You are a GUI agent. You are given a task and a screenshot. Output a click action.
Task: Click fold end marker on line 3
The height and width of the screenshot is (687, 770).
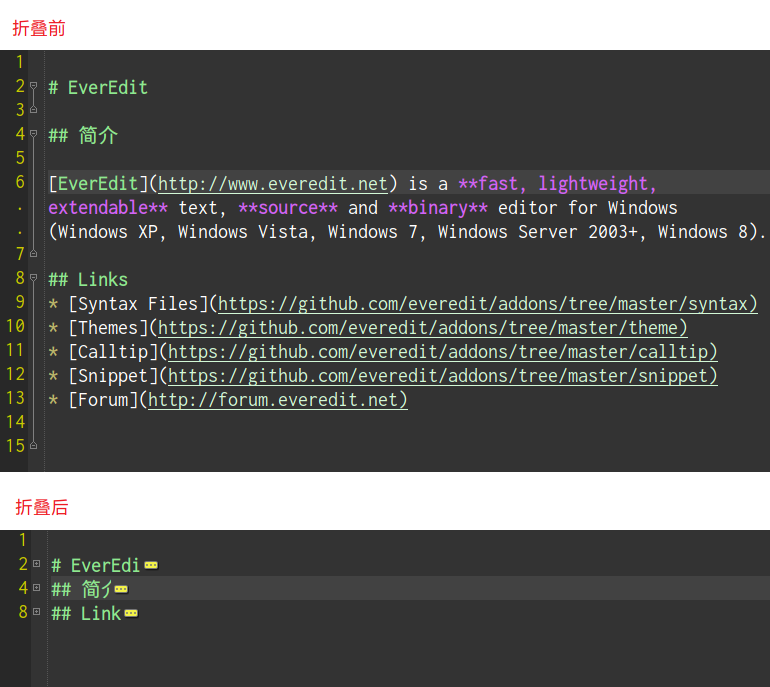[x=33, y=110]
